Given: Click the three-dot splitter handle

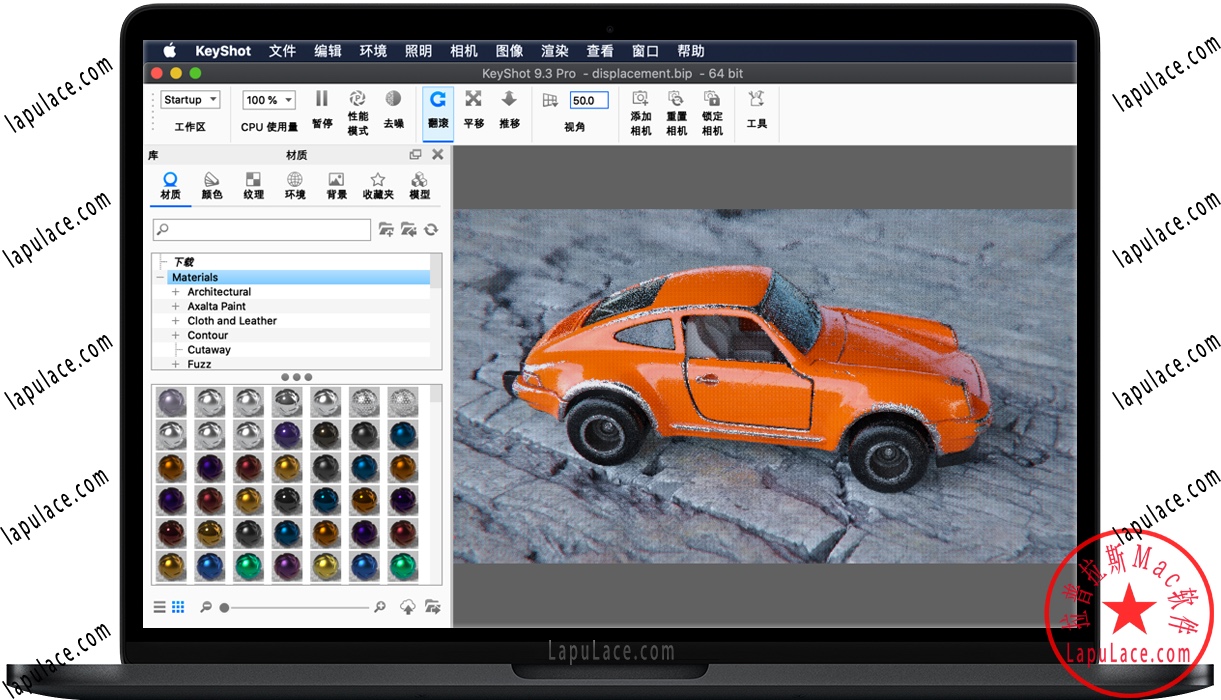Looking at the screenshot, I should point(296,377).
